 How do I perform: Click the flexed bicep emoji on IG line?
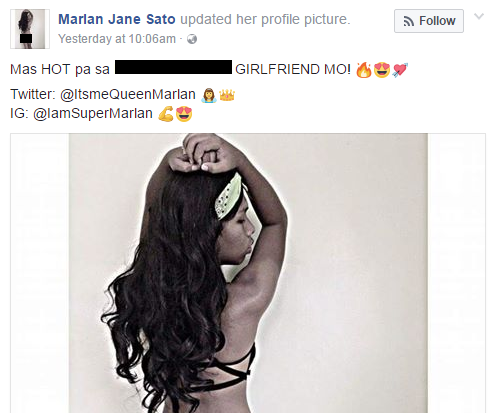click(x=166, y=114)
